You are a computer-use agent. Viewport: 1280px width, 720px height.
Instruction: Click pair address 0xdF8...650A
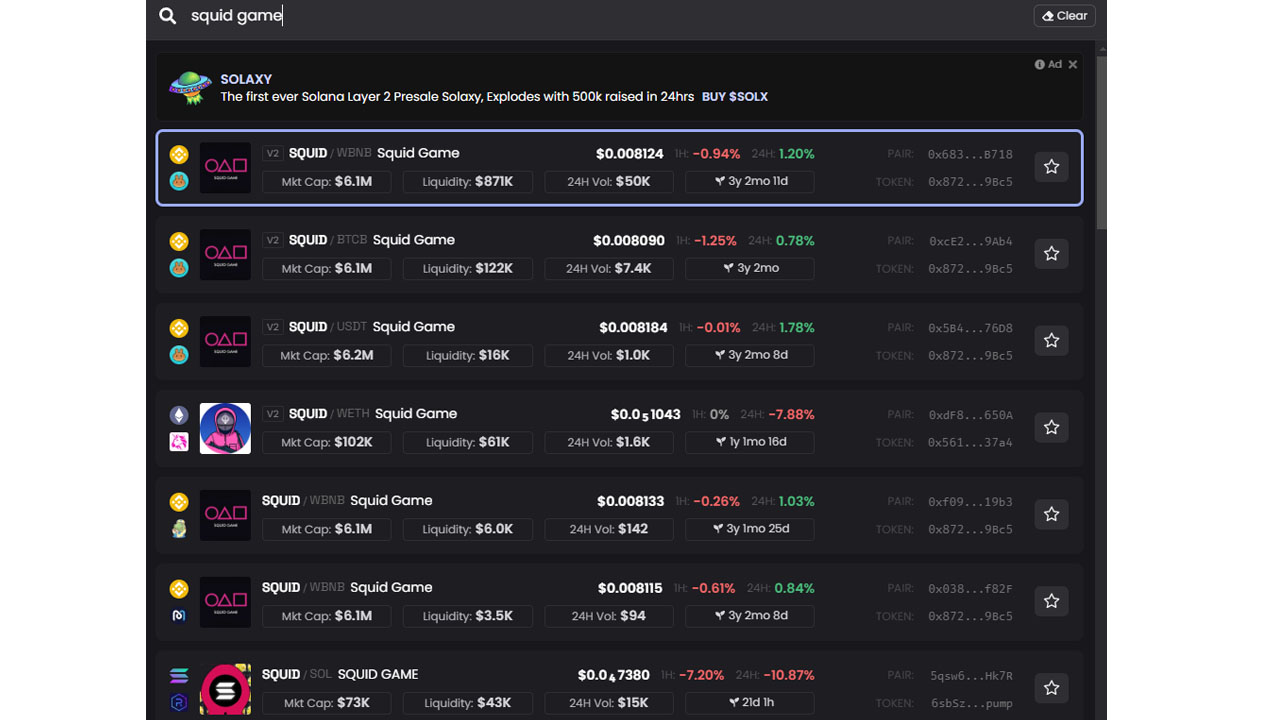coord(970,415)
